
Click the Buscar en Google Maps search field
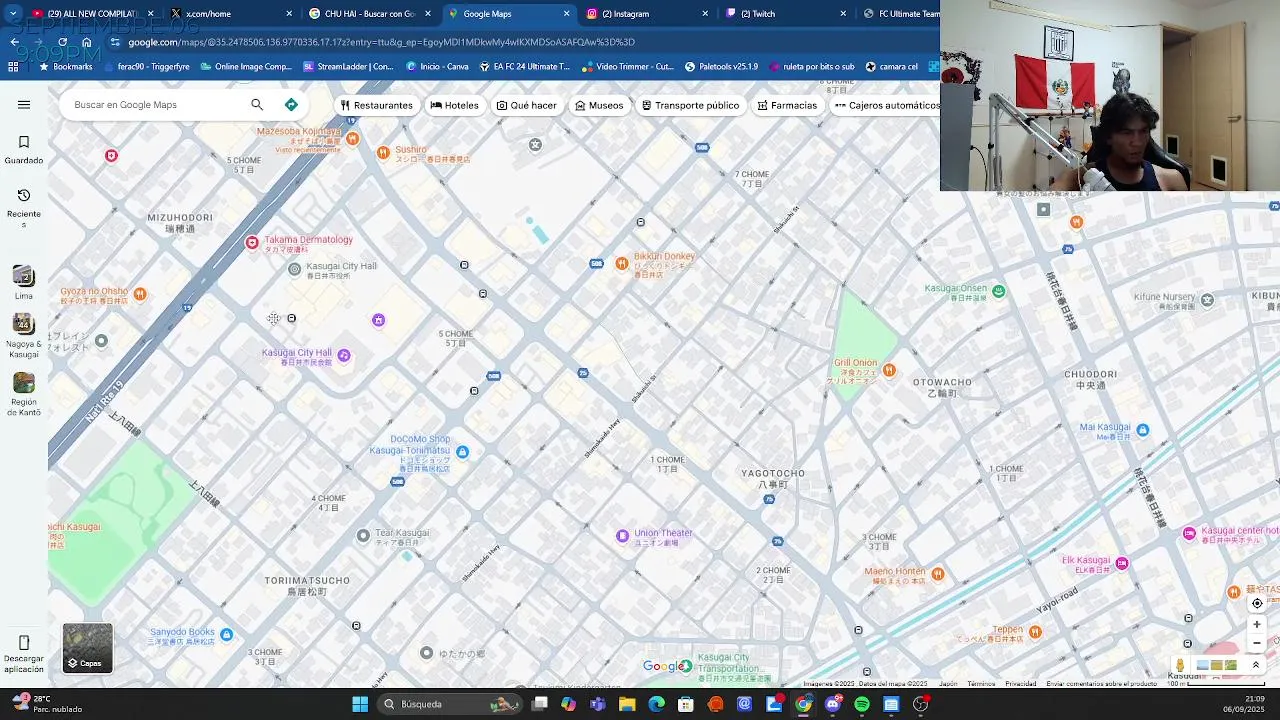(155, 105)
